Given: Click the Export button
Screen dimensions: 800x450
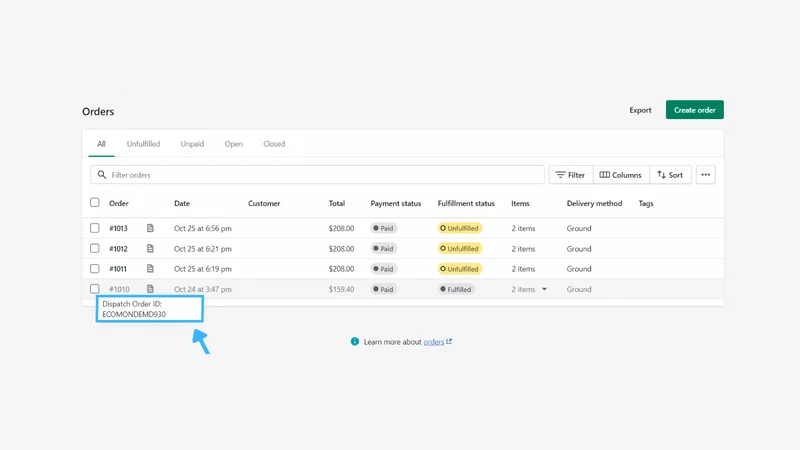Looking at the screenshot, I should [x=640, y=110].
